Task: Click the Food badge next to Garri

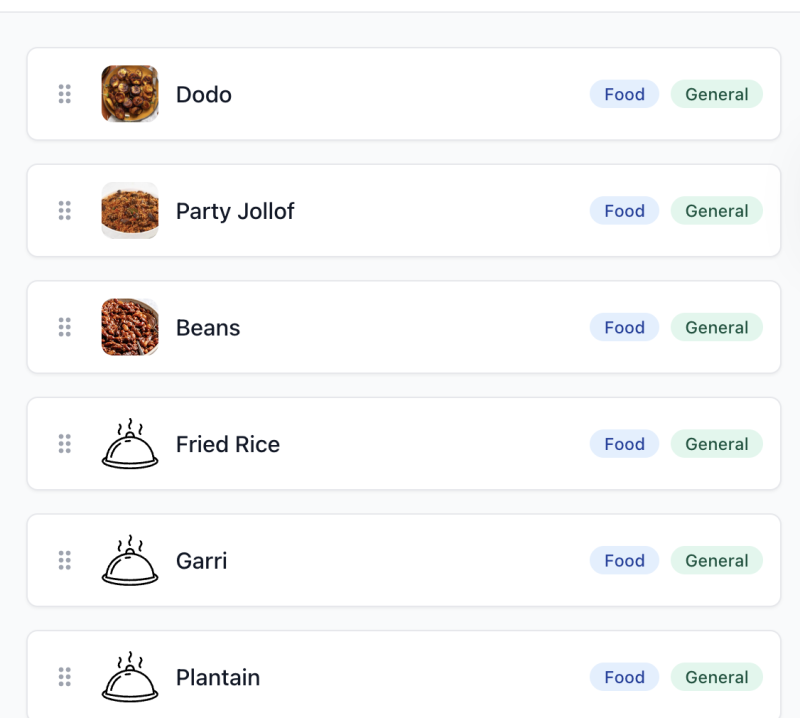Action: point(624,561)
